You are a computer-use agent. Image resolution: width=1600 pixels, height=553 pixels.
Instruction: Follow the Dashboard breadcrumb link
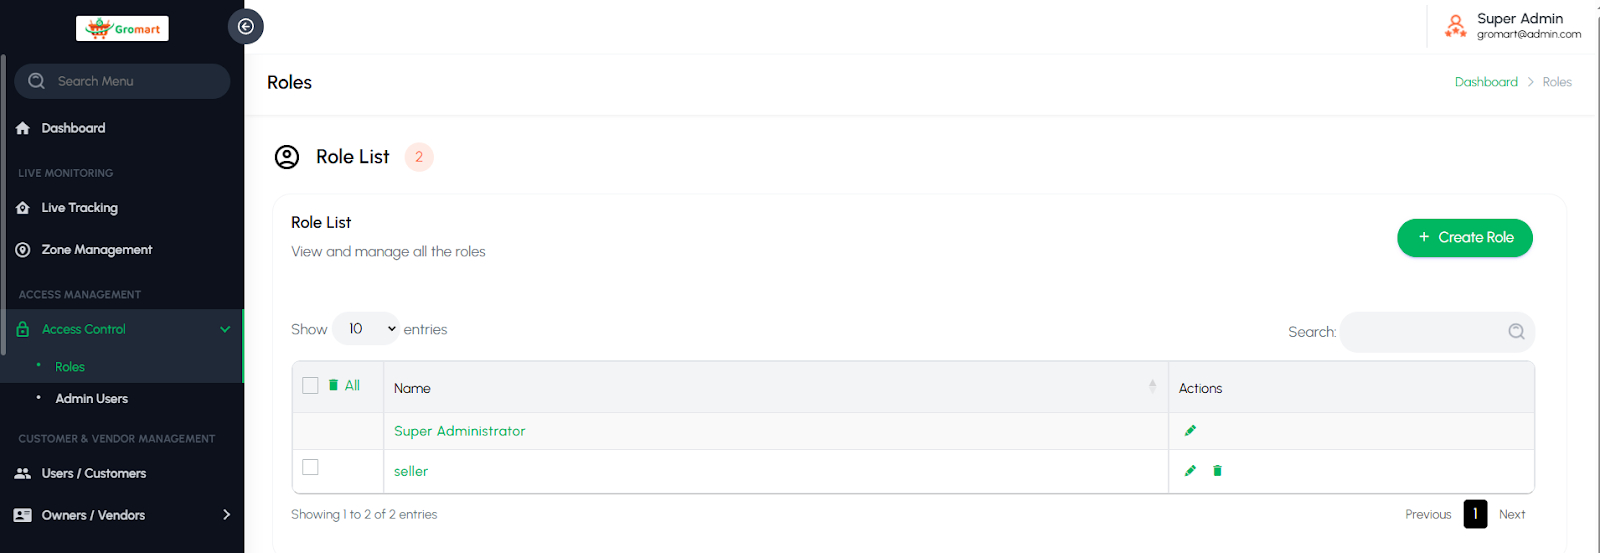point(1486,82)
